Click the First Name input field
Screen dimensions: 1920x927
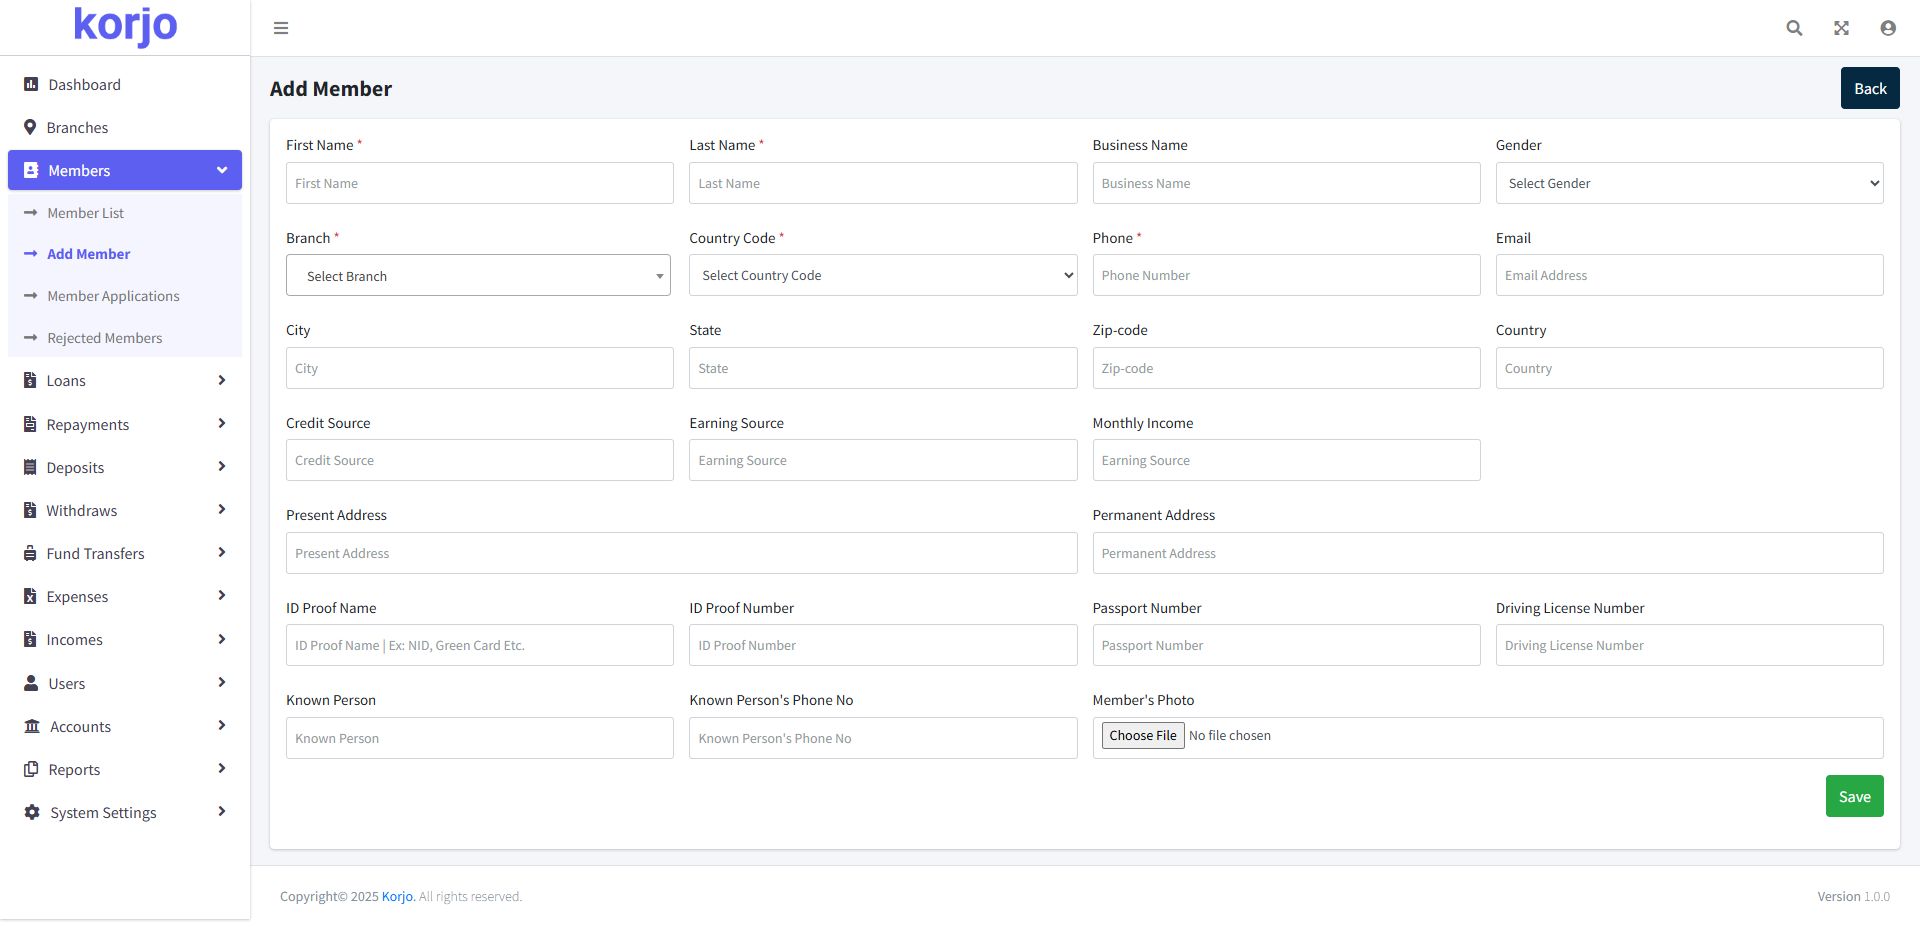point(479,184)
